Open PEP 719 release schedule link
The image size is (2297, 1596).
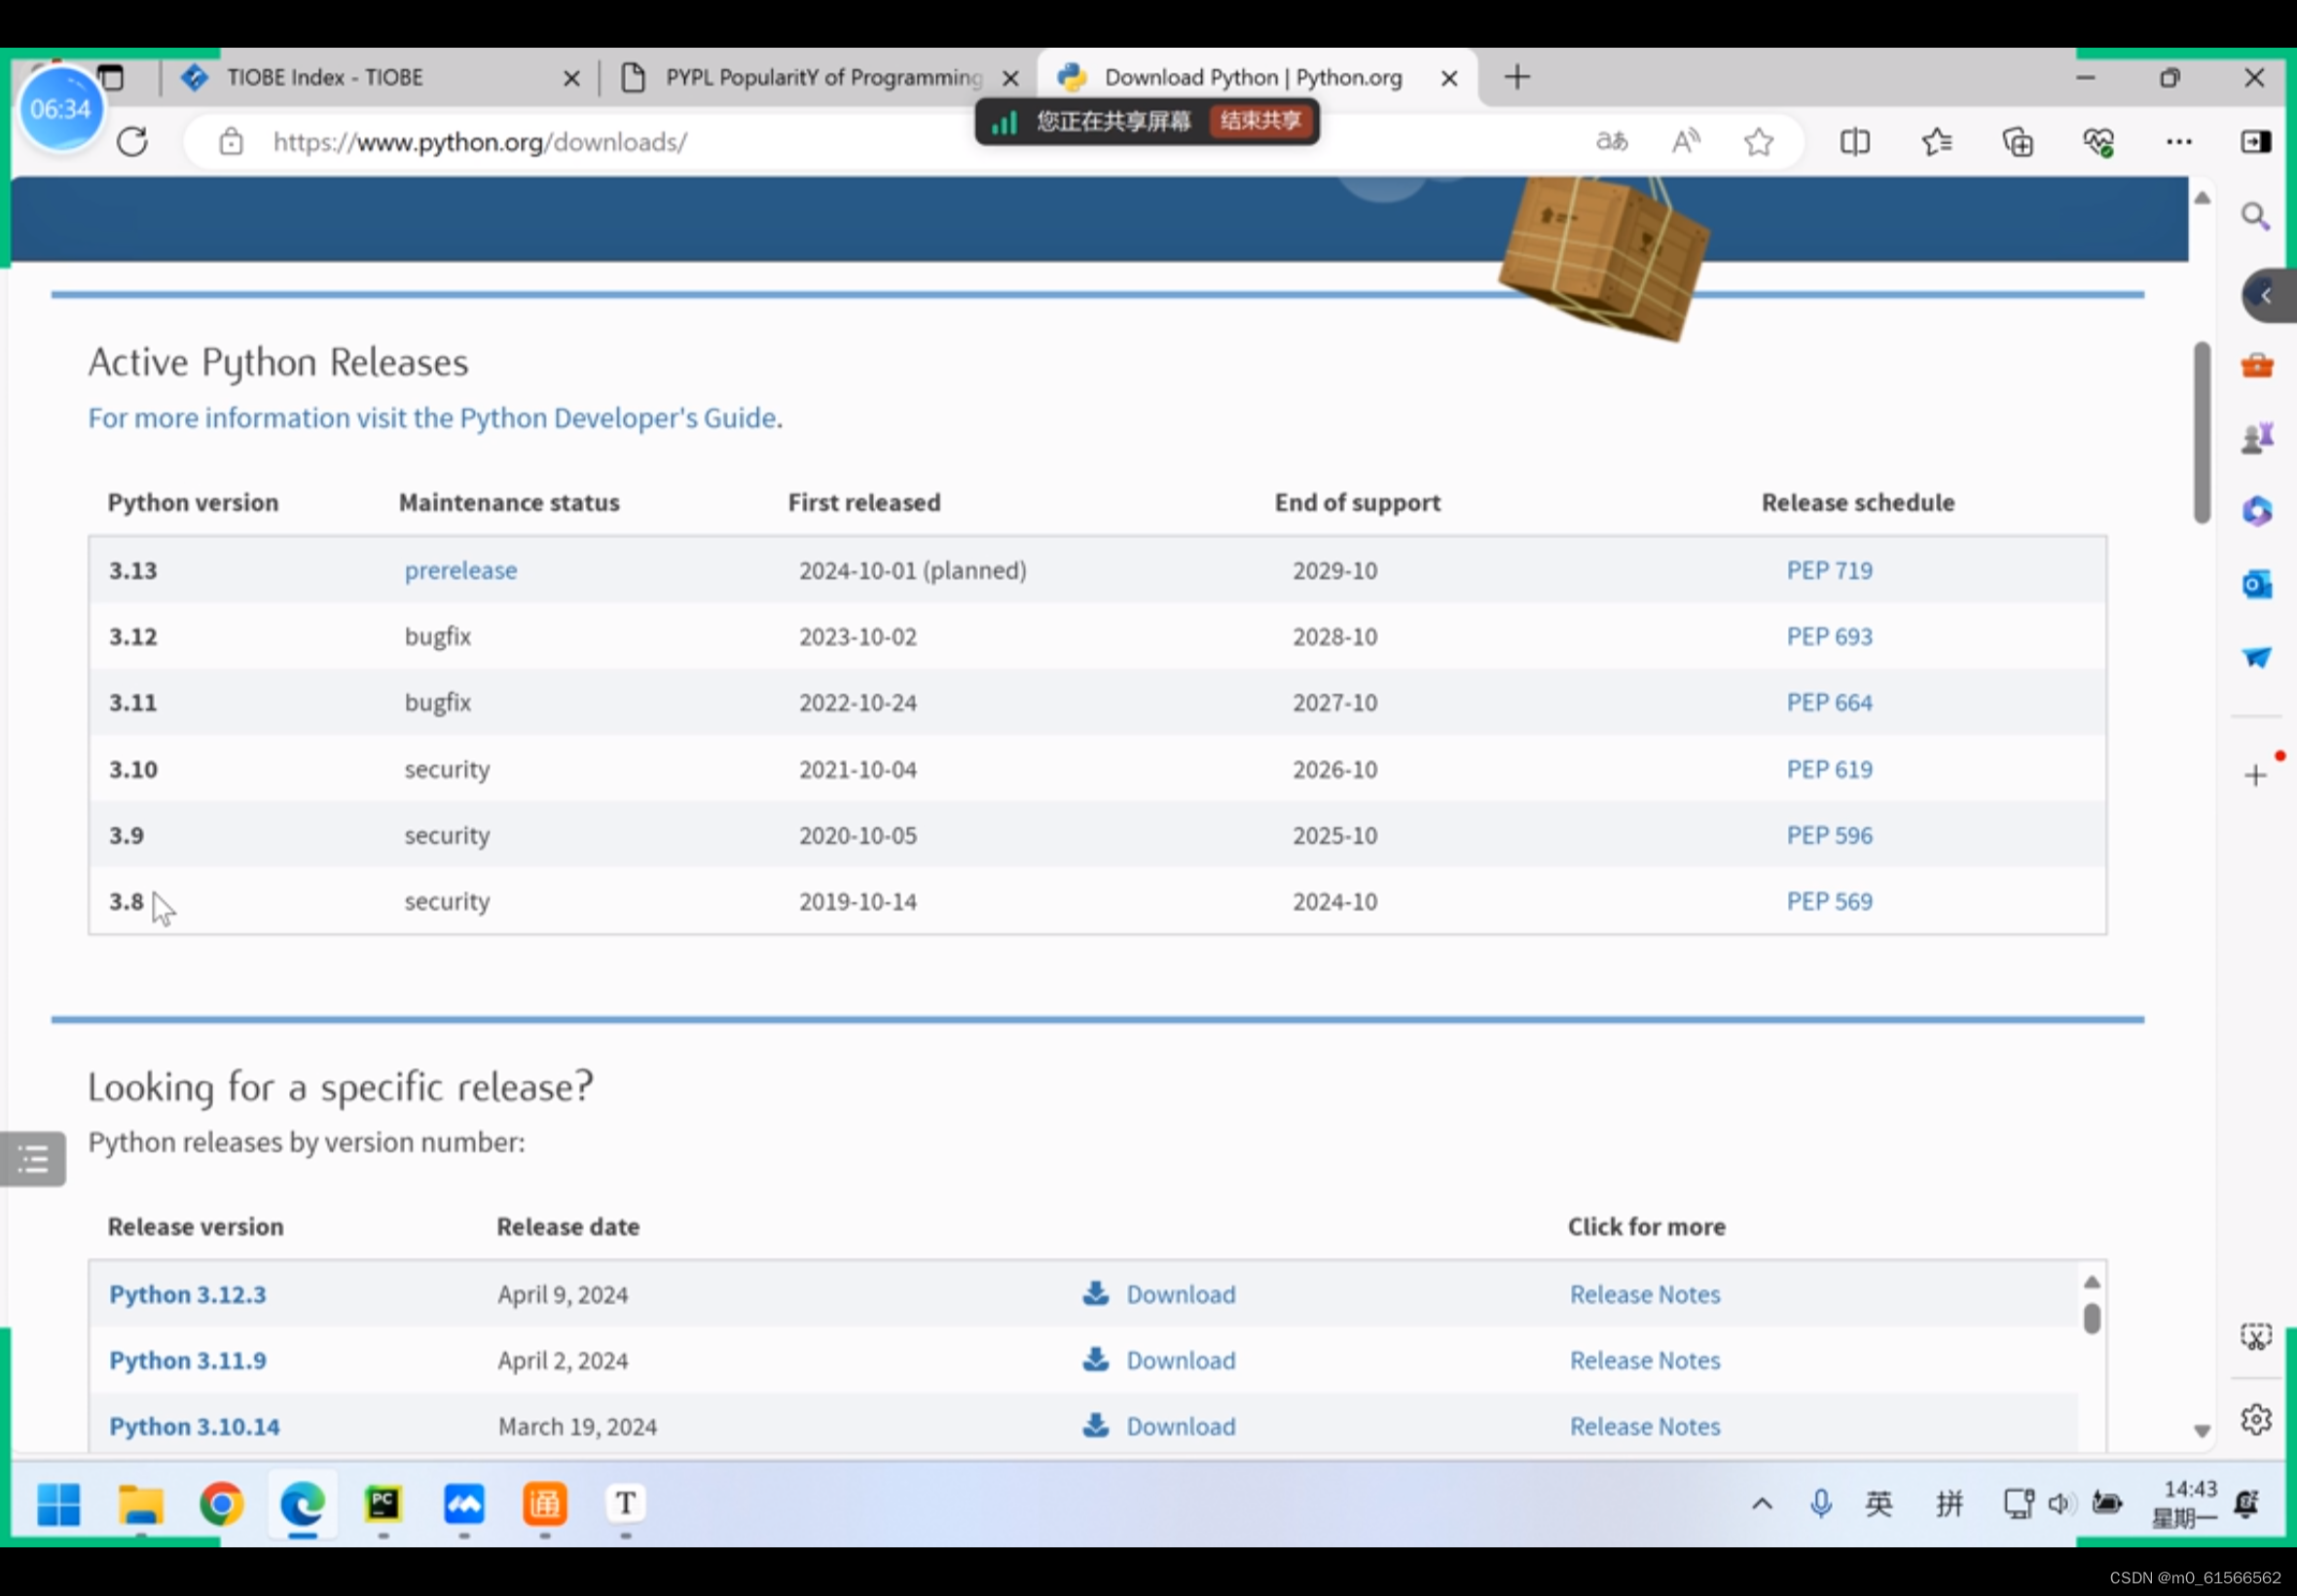click(x=1829, y=570)
